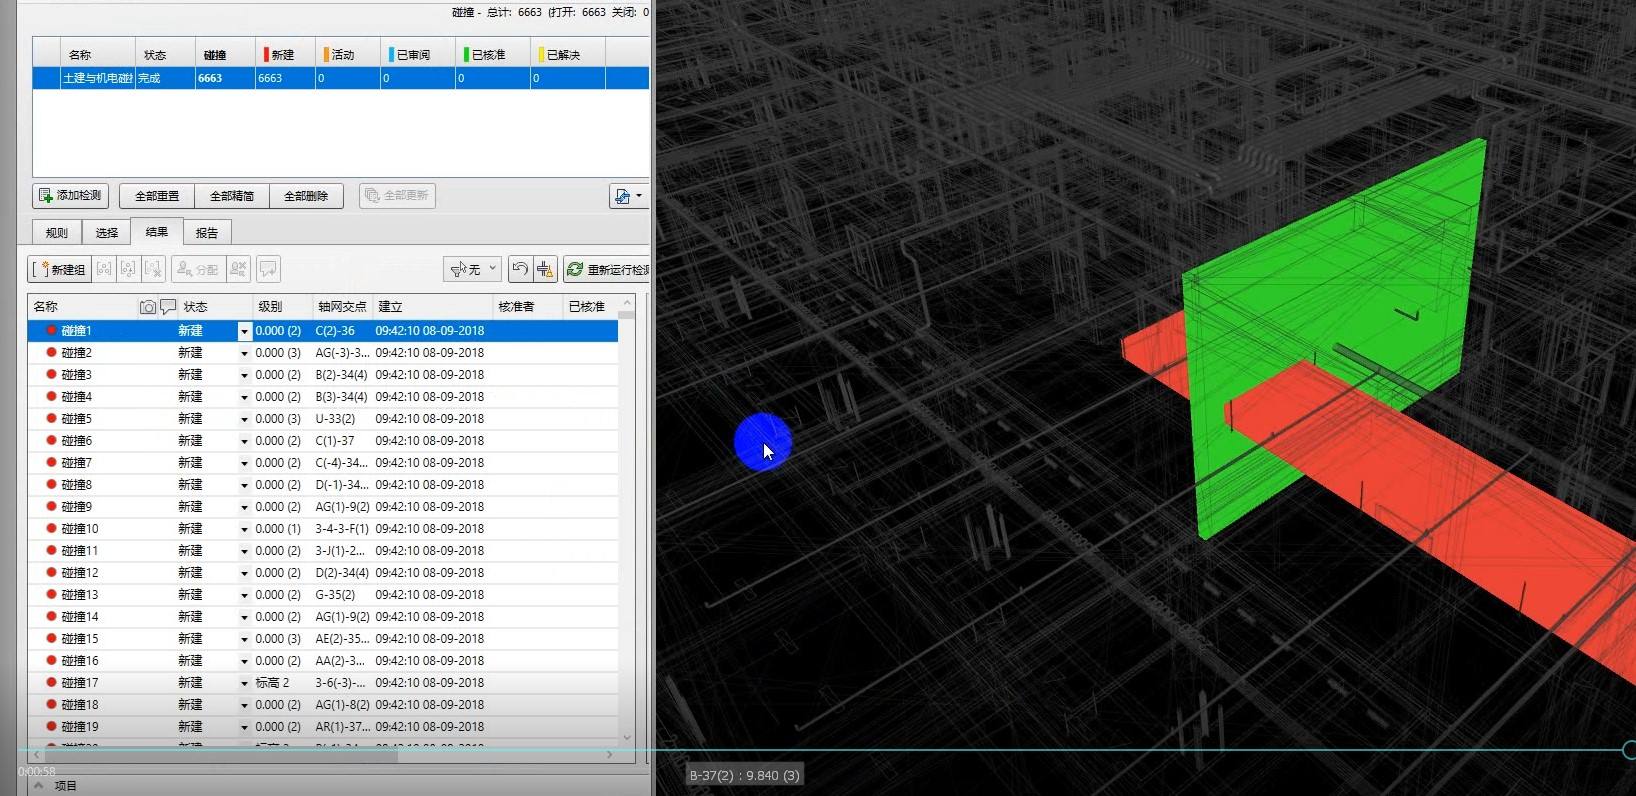Sort by the 建立 column header
1636x796 pixels.
point(432,307)
